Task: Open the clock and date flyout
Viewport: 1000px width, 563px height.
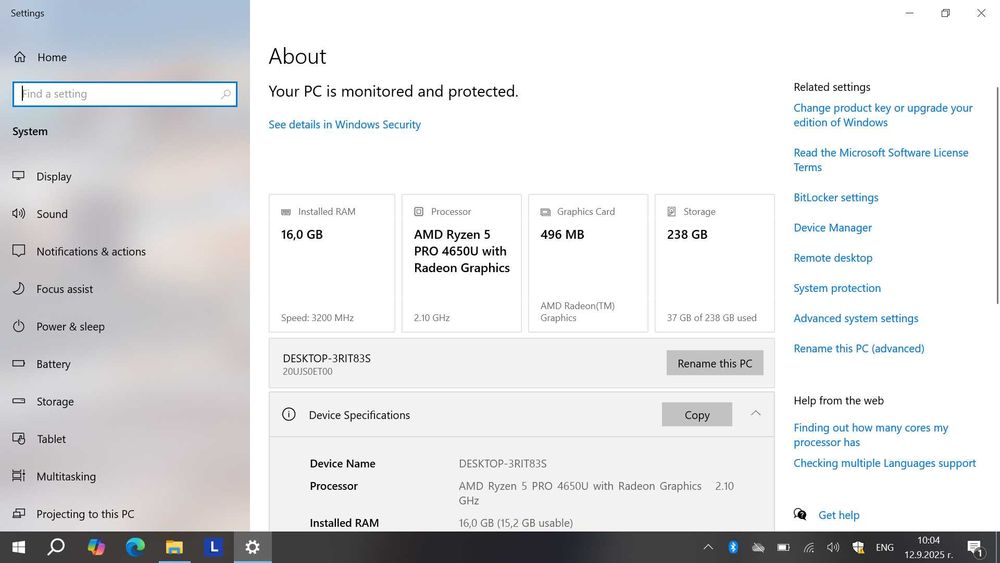Action: point(929,547)
